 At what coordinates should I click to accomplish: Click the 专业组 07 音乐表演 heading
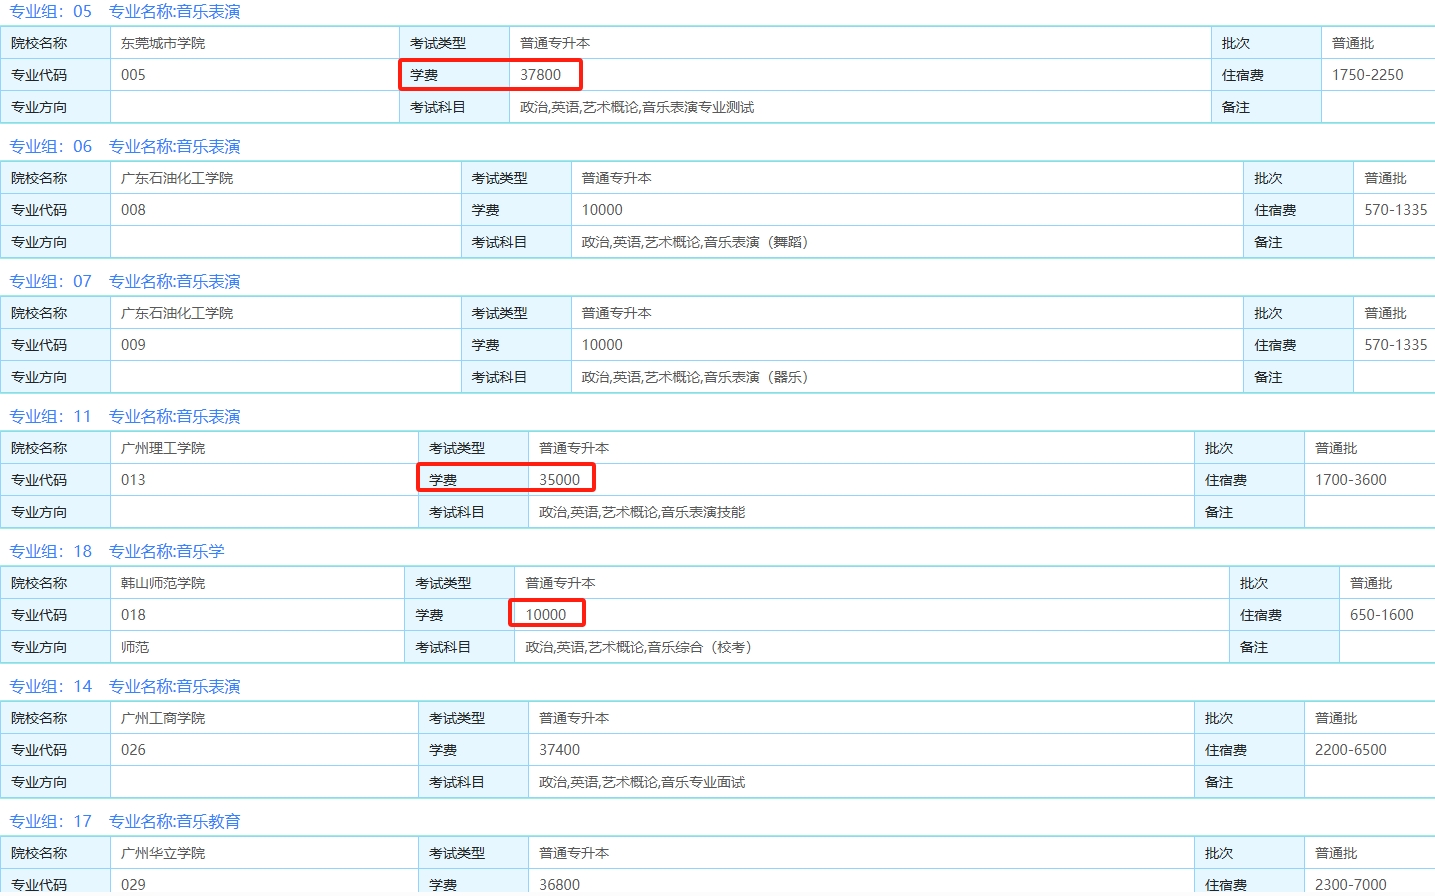point(125,282)
